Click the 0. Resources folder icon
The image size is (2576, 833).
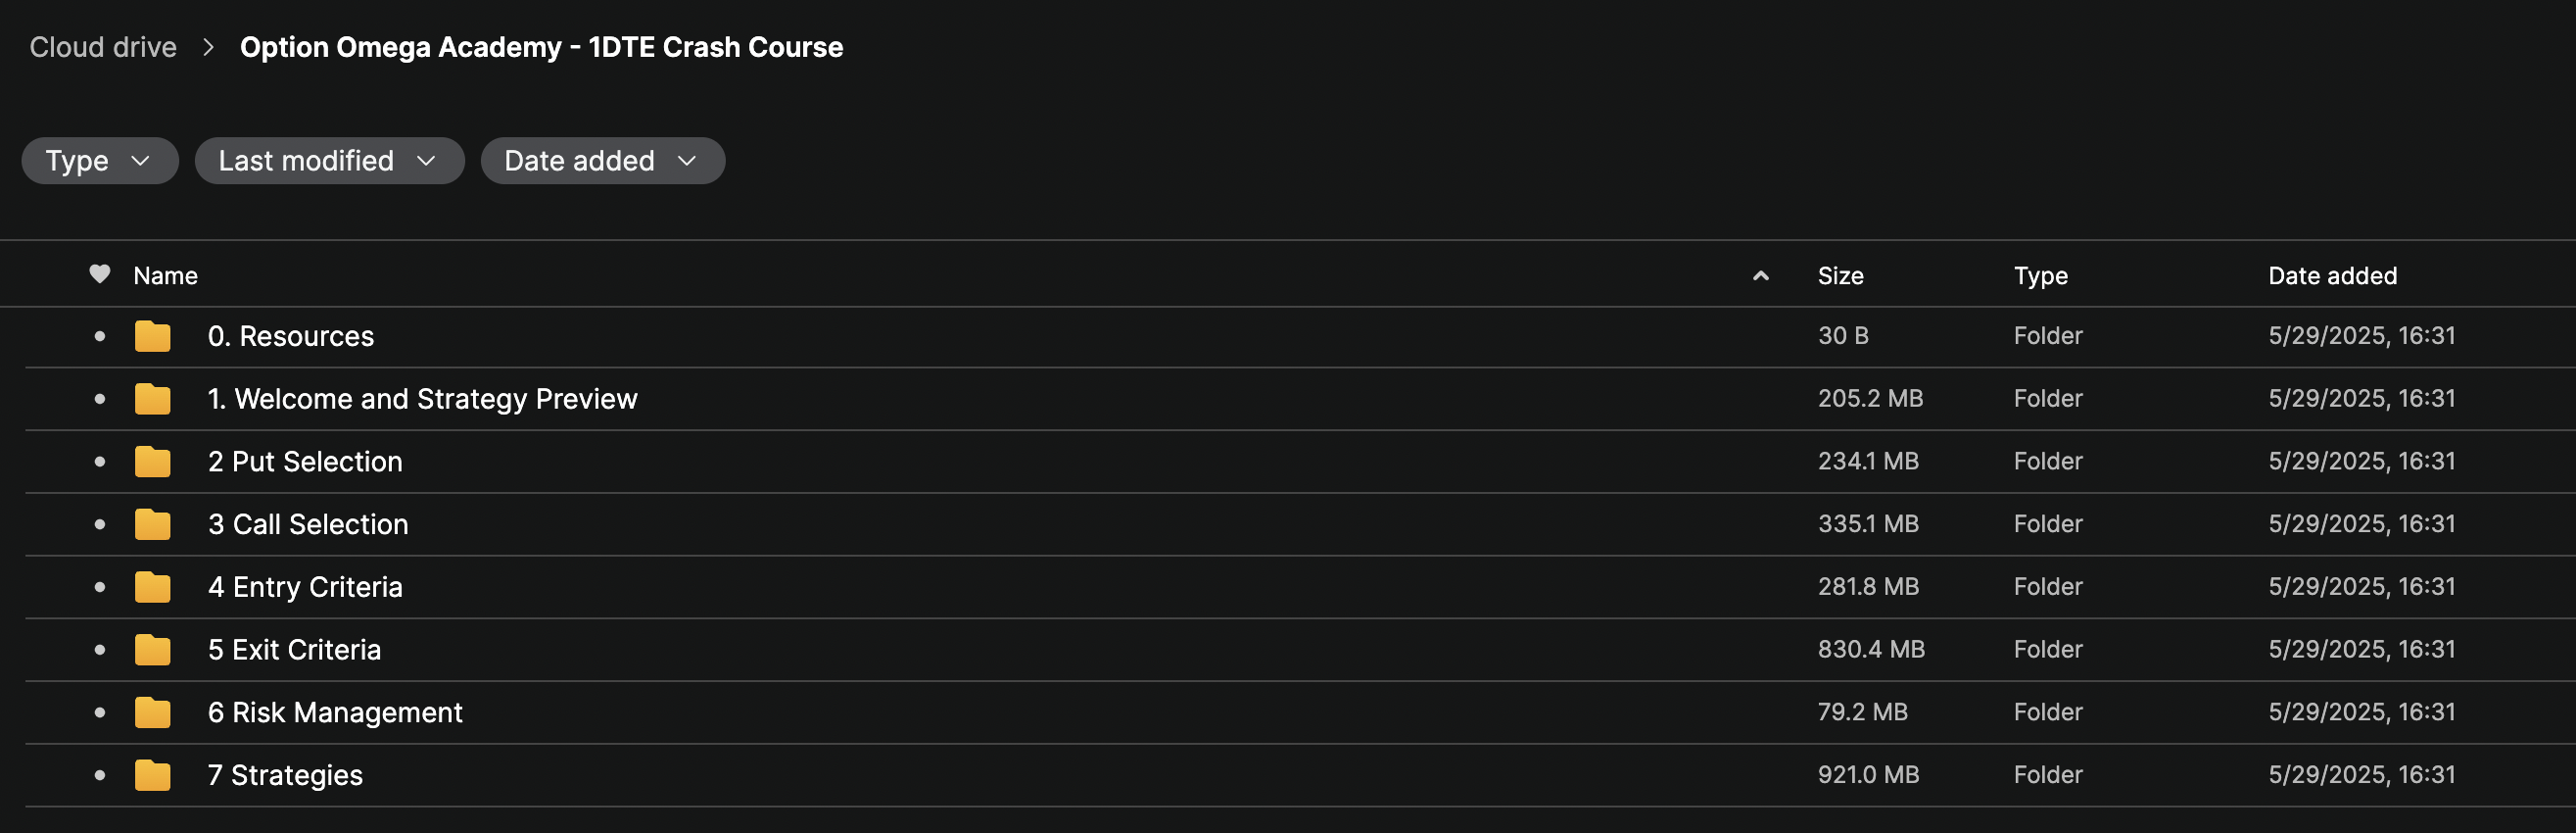point(153,336)
